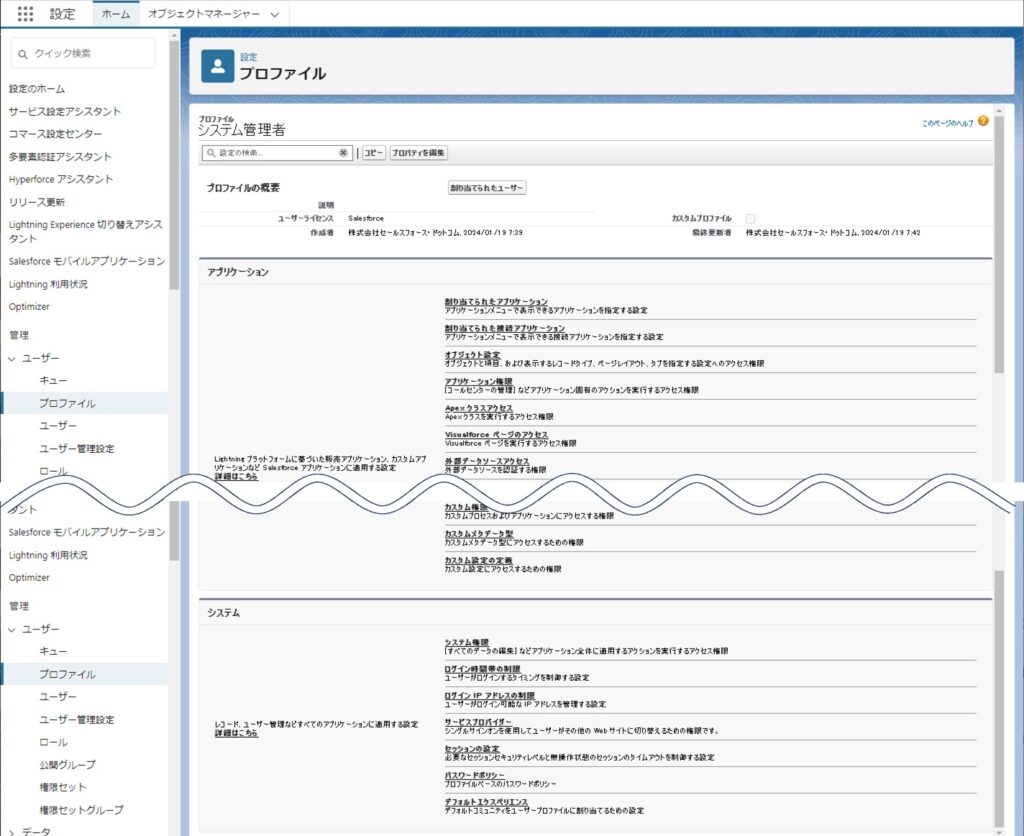Viewport: 1024px width, 836px height.
Task: Click the orange help question mark icon
Action: pos(983,121)
